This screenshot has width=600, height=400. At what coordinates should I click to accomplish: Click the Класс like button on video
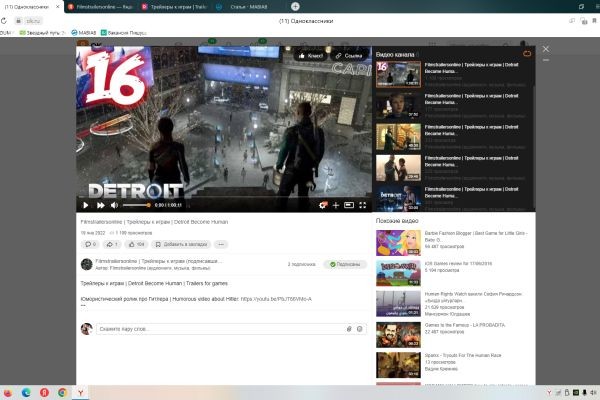(x=311, y=56)
